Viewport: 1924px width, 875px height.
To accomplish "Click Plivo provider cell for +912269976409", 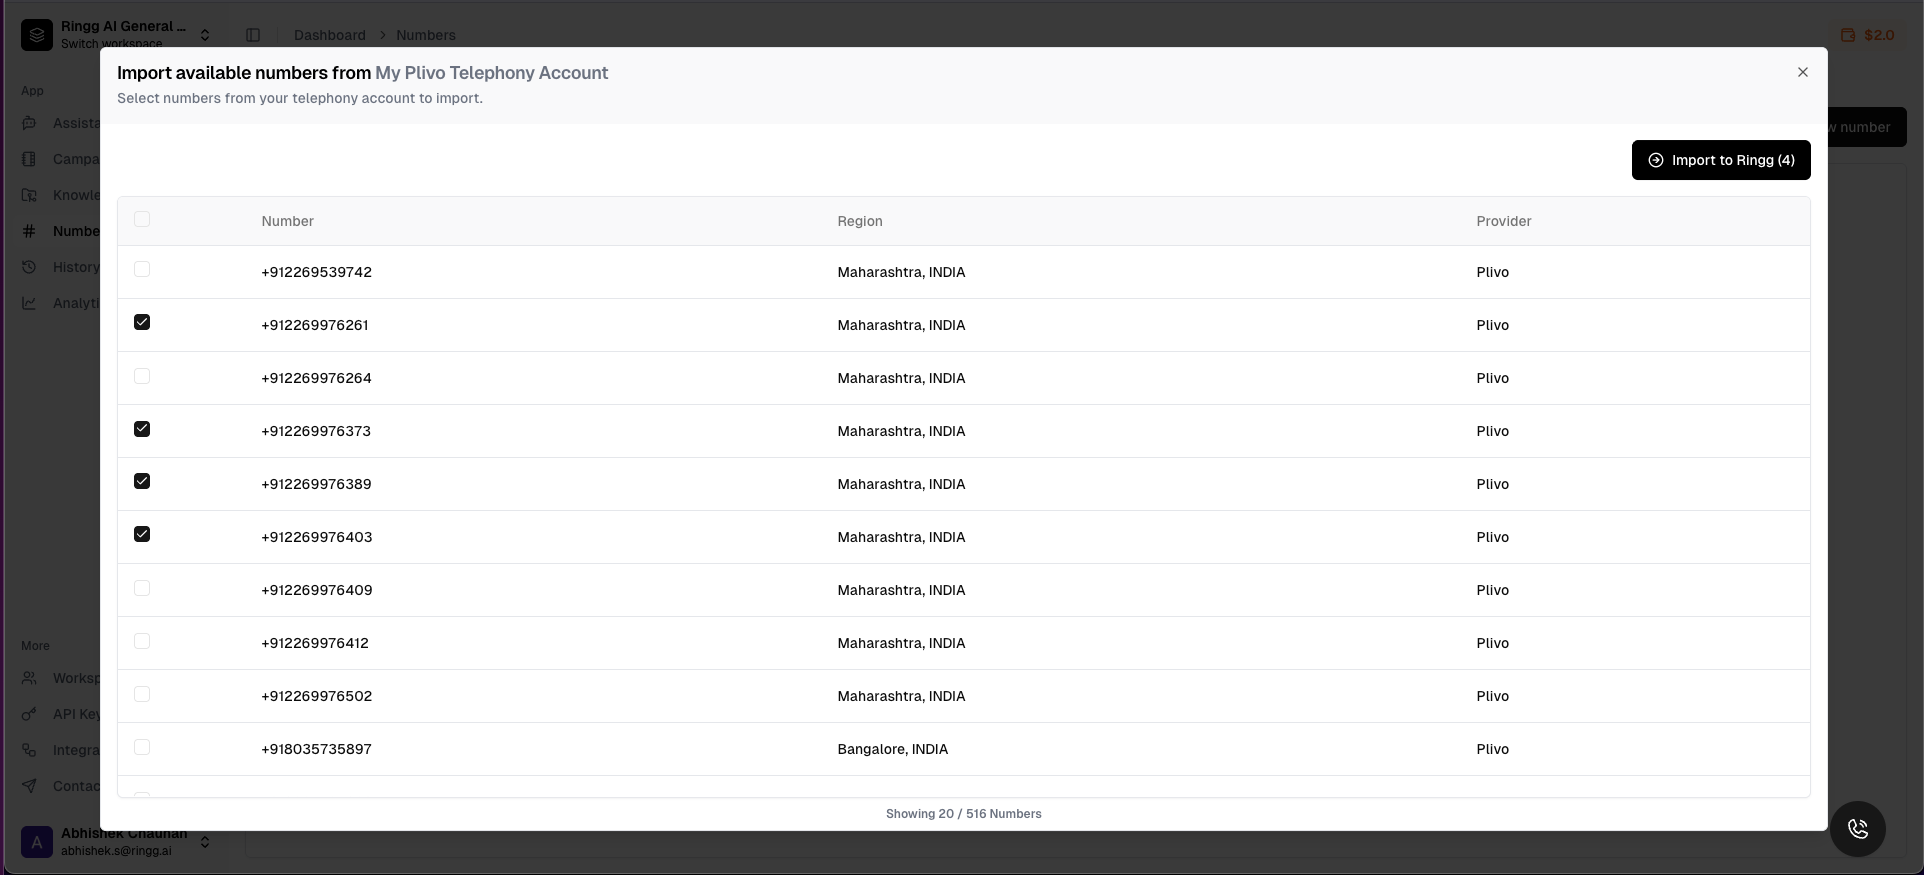I will click(x=1493, y=590).
